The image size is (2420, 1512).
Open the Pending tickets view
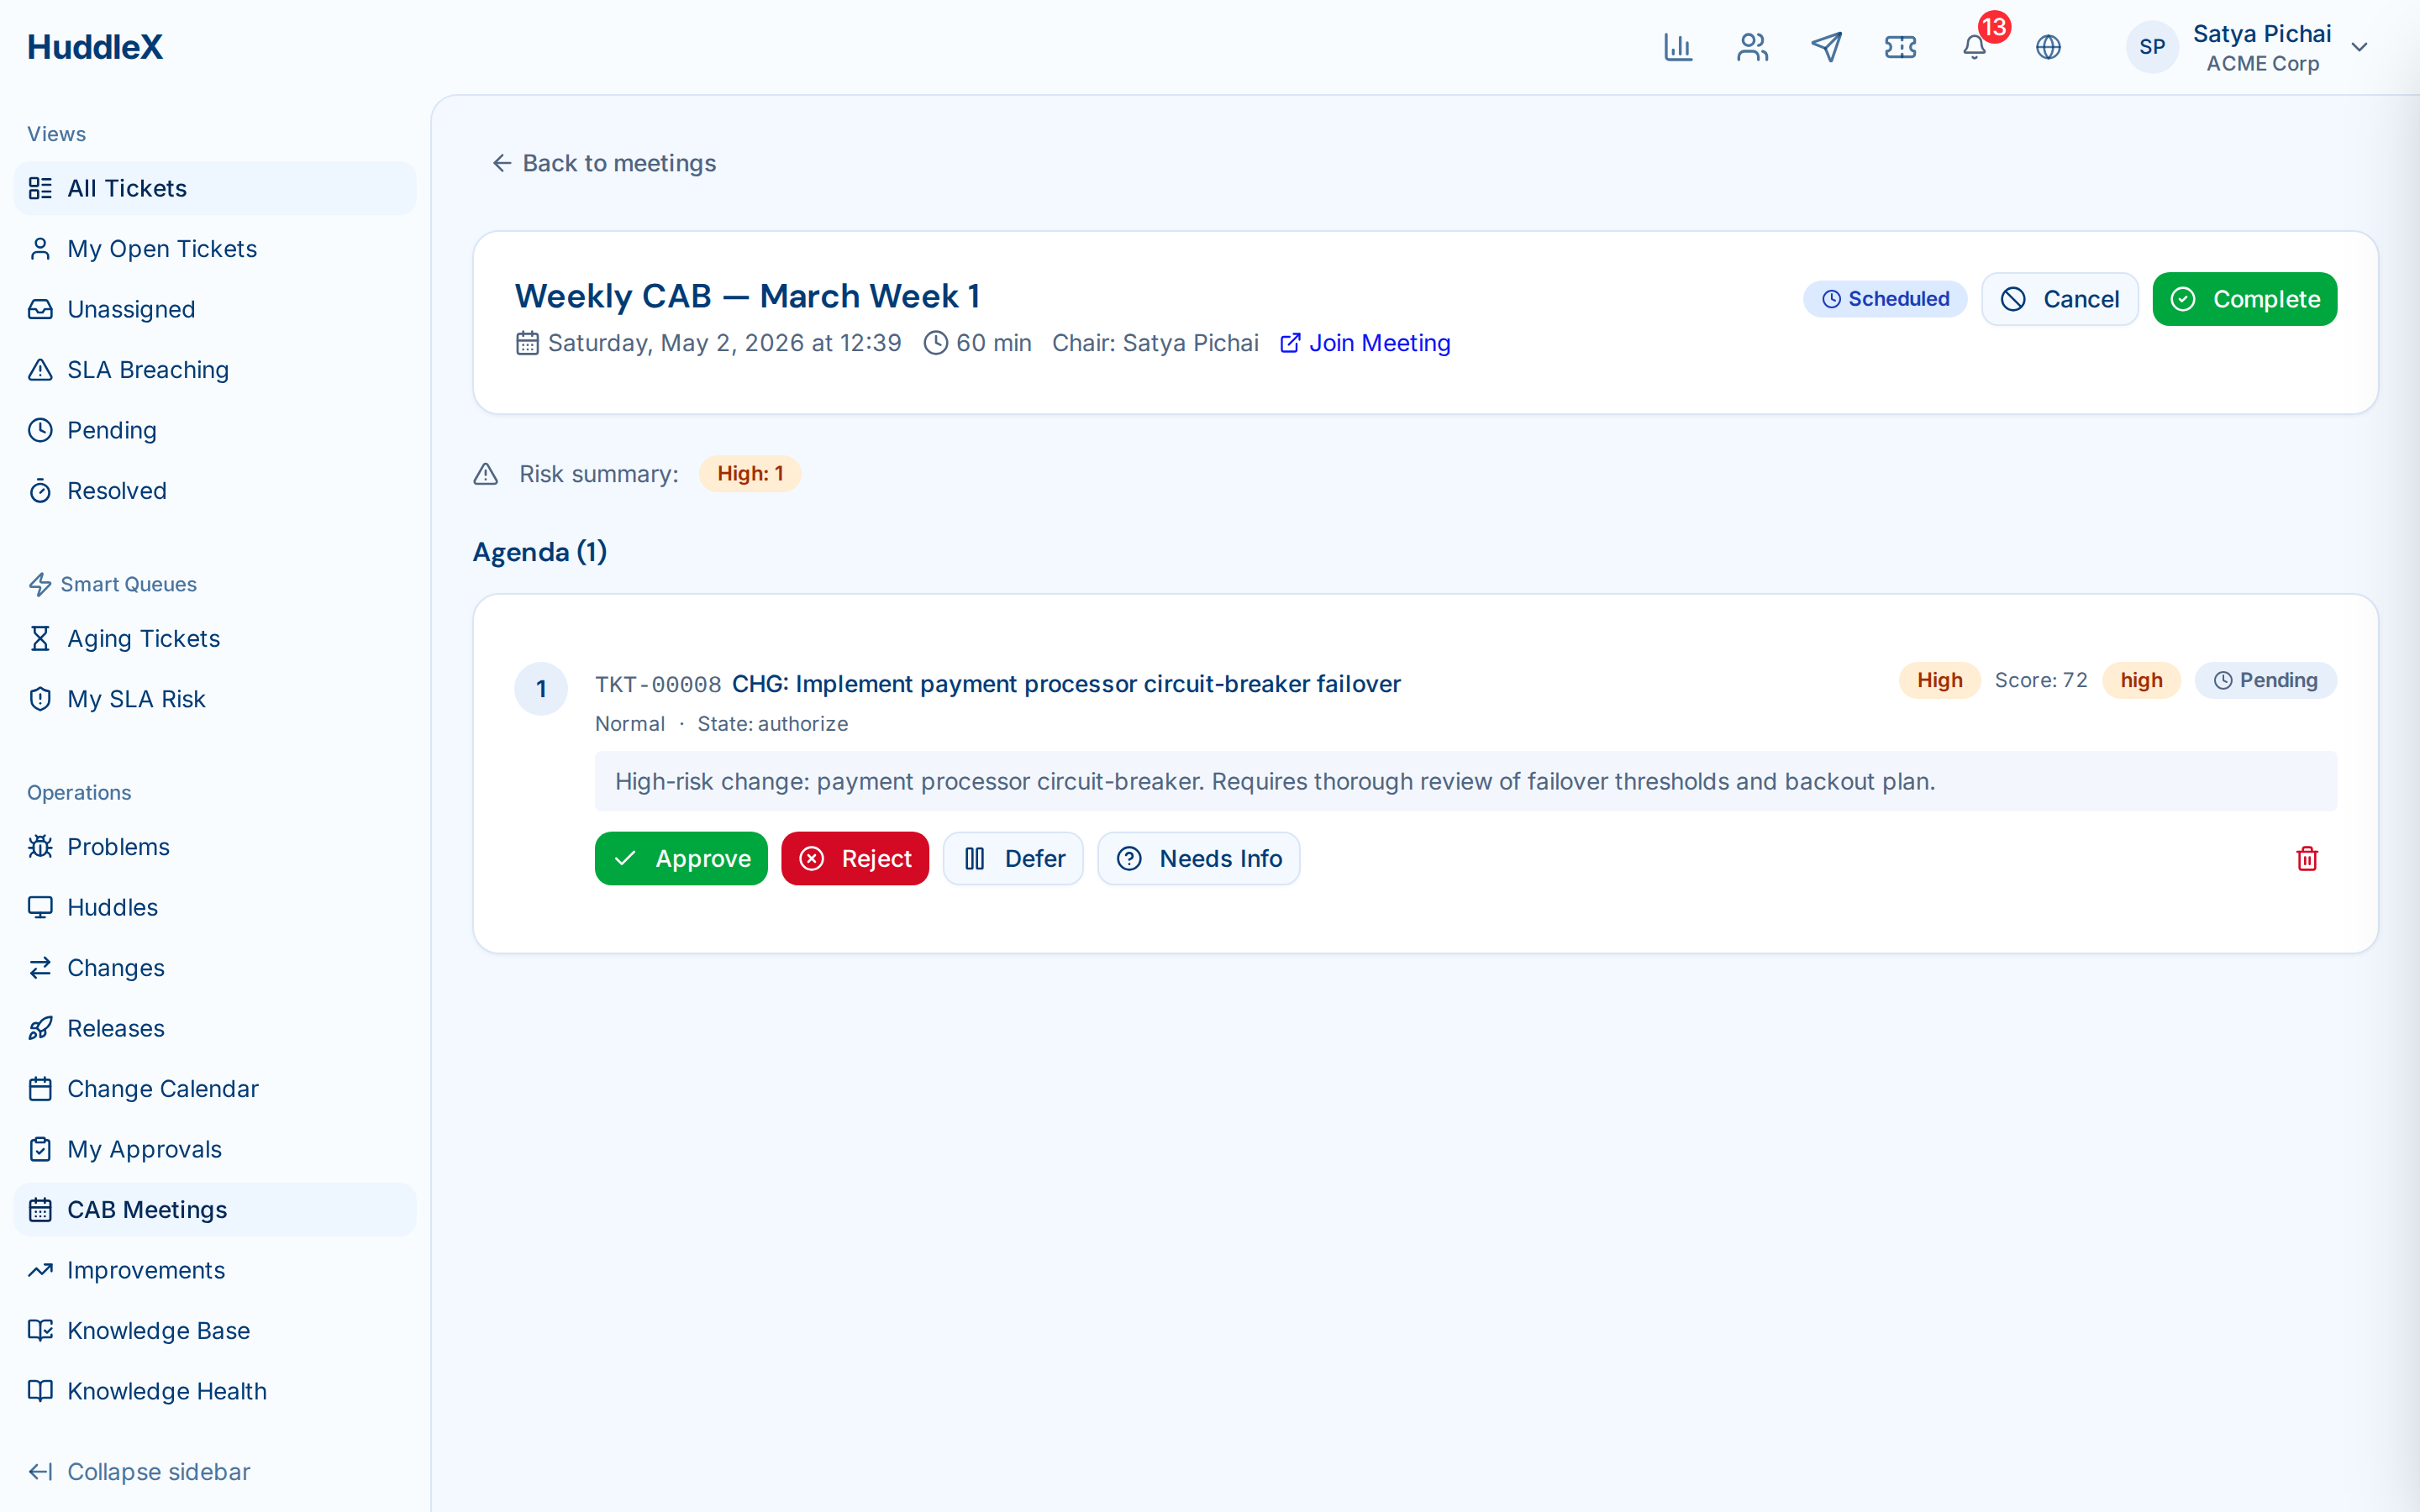coord(215,430)
